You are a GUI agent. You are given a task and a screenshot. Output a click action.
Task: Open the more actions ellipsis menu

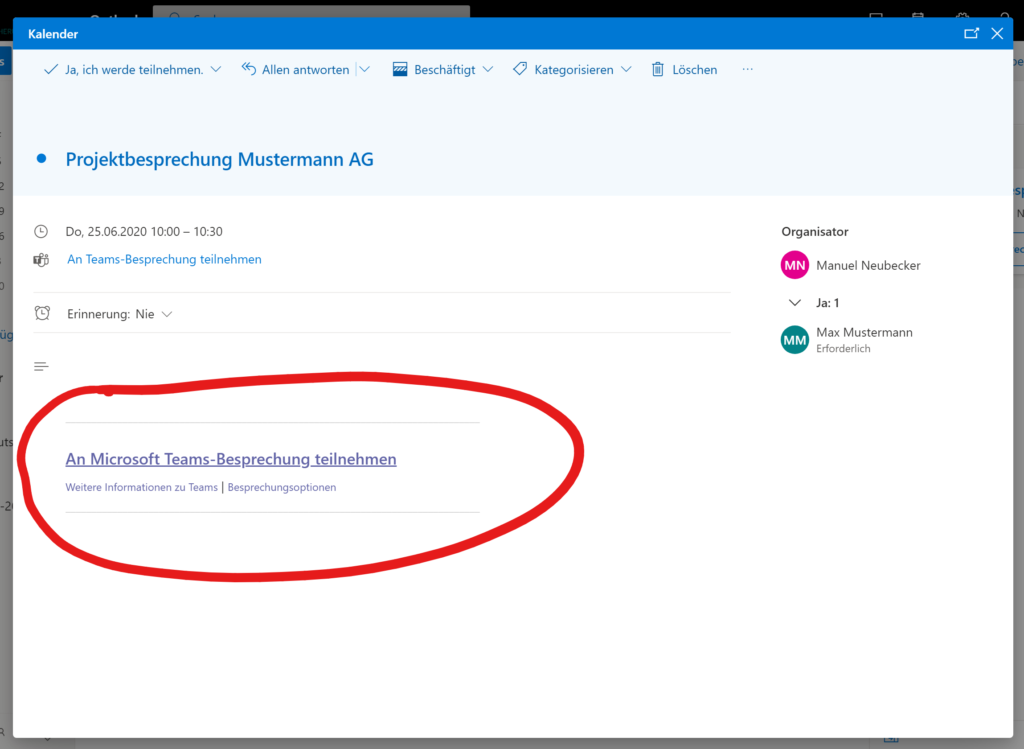(x=748, y=69)
